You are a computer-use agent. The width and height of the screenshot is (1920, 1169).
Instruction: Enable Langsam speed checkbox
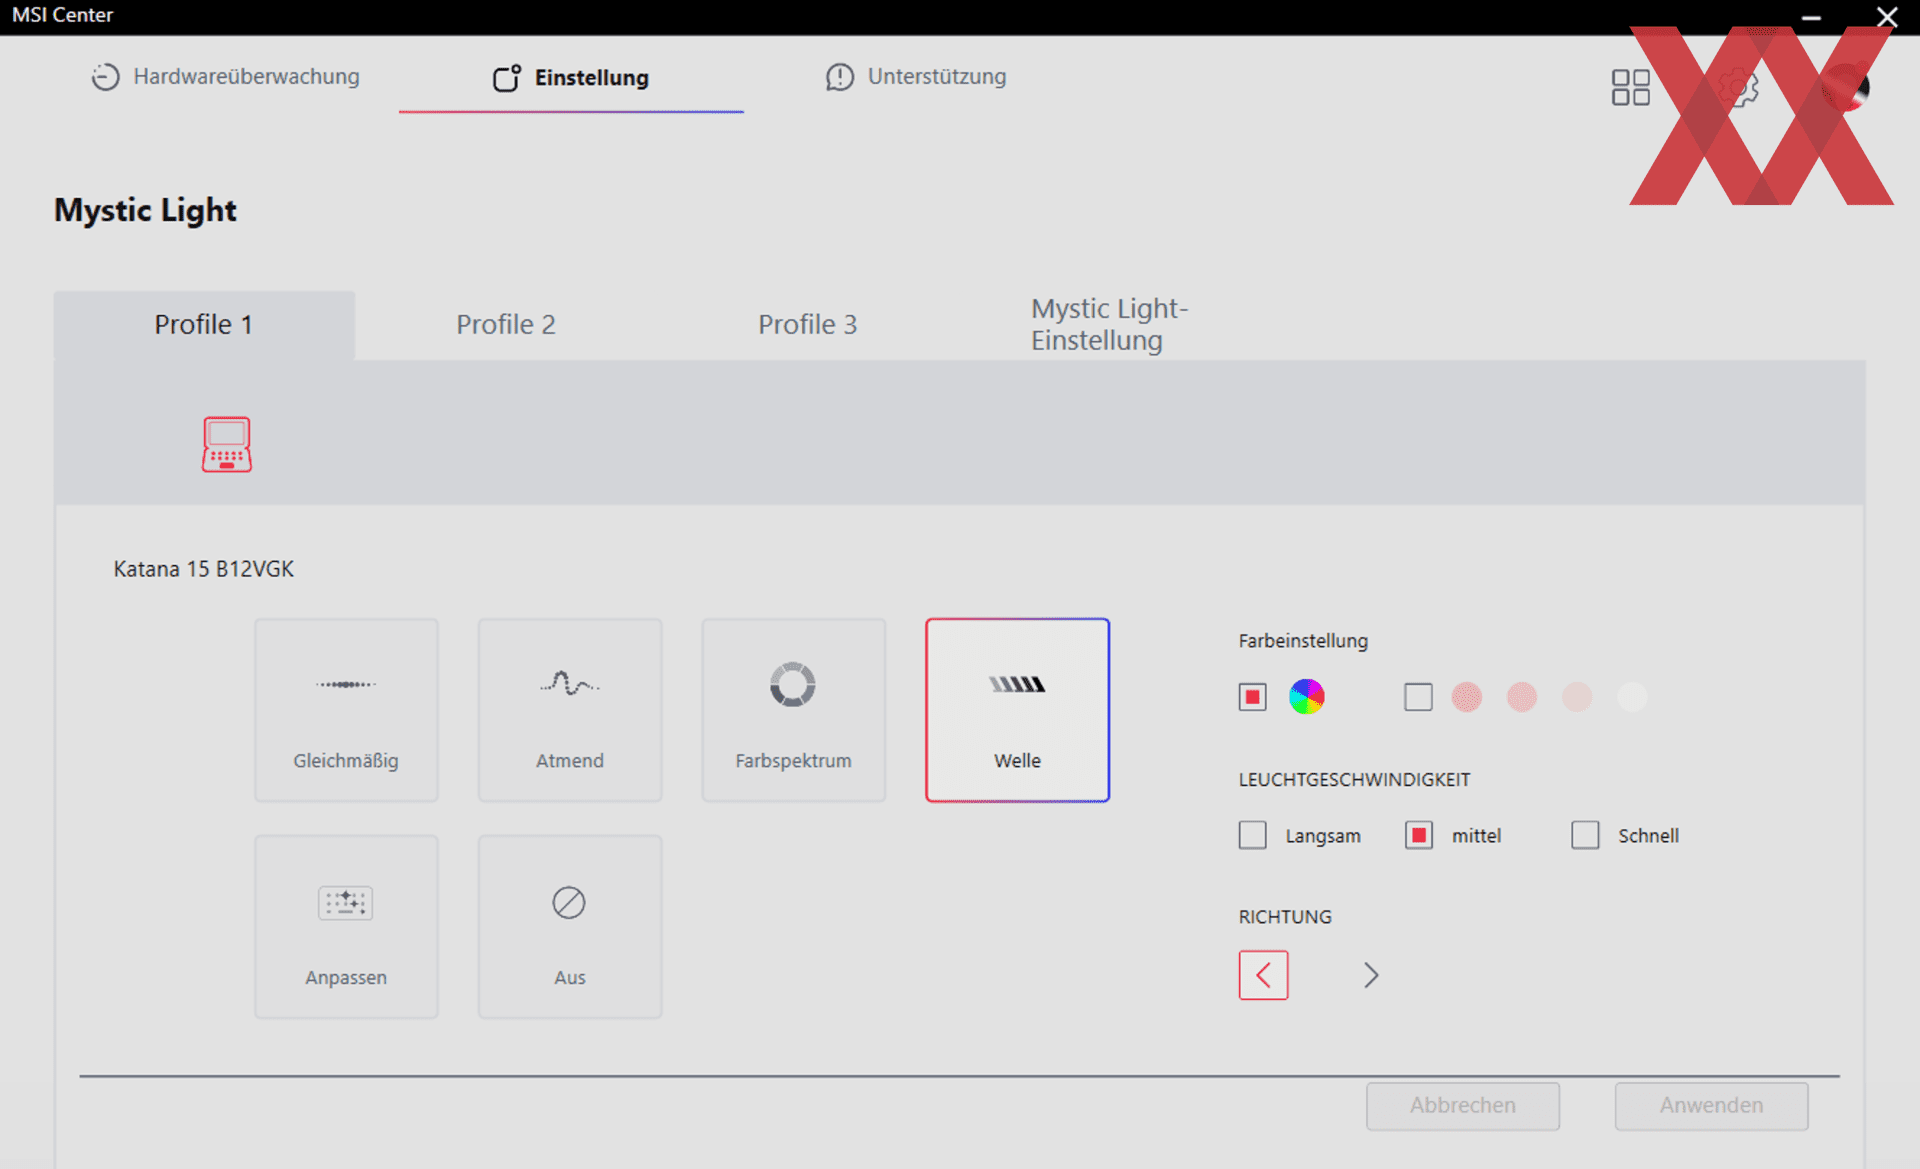[x=1253, y=835]
